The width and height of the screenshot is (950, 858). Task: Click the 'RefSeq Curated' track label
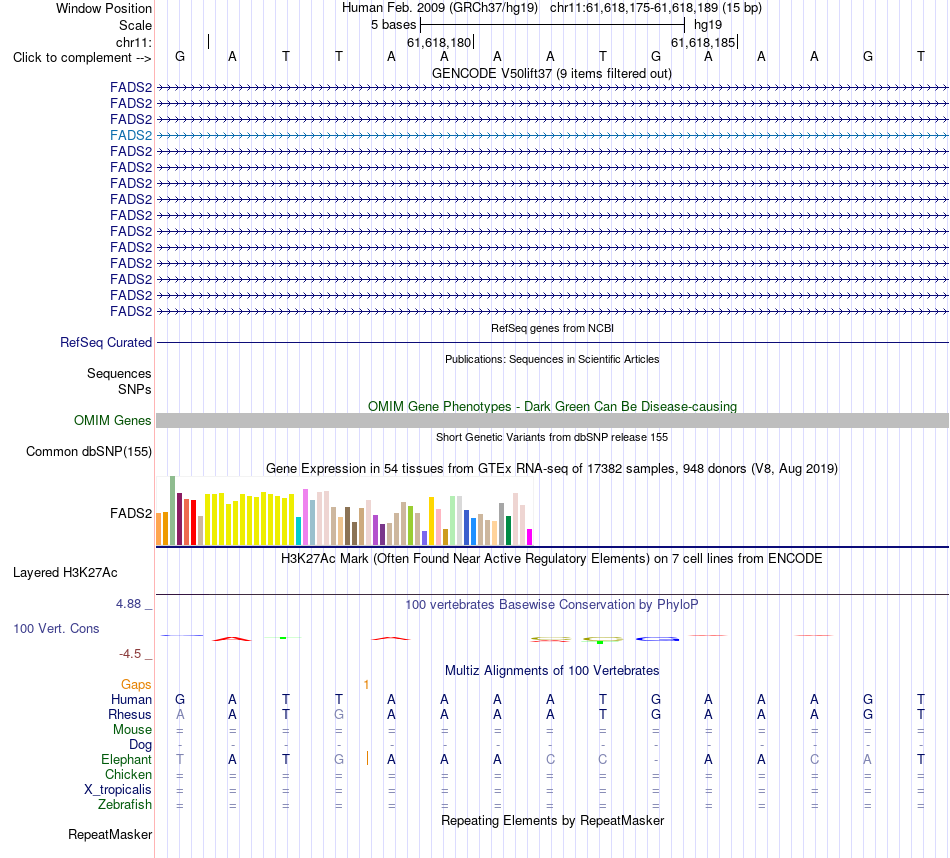[106, 342]
